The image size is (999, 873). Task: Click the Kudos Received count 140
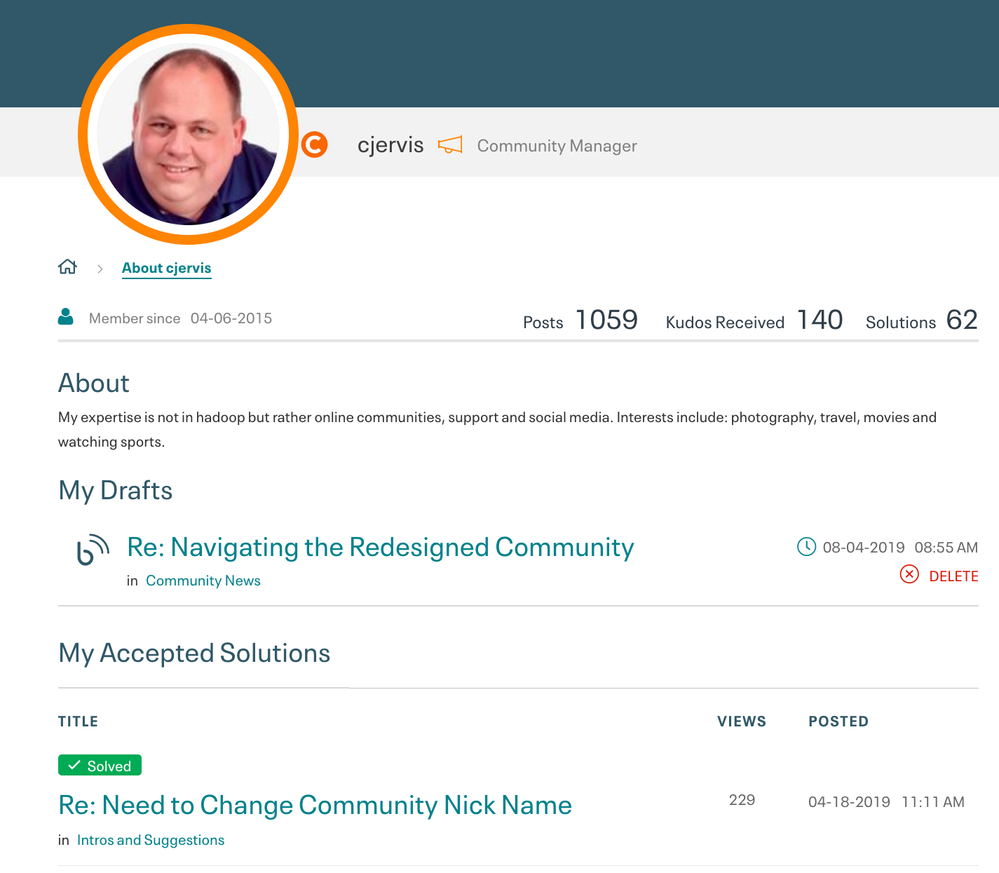(x=819, y=320)
